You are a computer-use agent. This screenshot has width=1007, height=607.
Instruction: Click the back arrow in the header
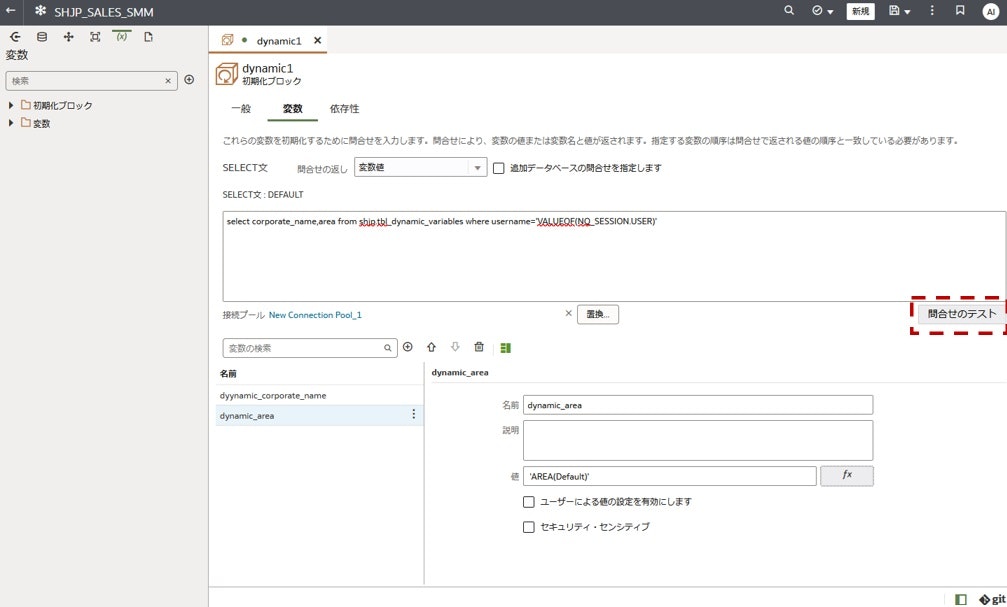tap(10, 10)
